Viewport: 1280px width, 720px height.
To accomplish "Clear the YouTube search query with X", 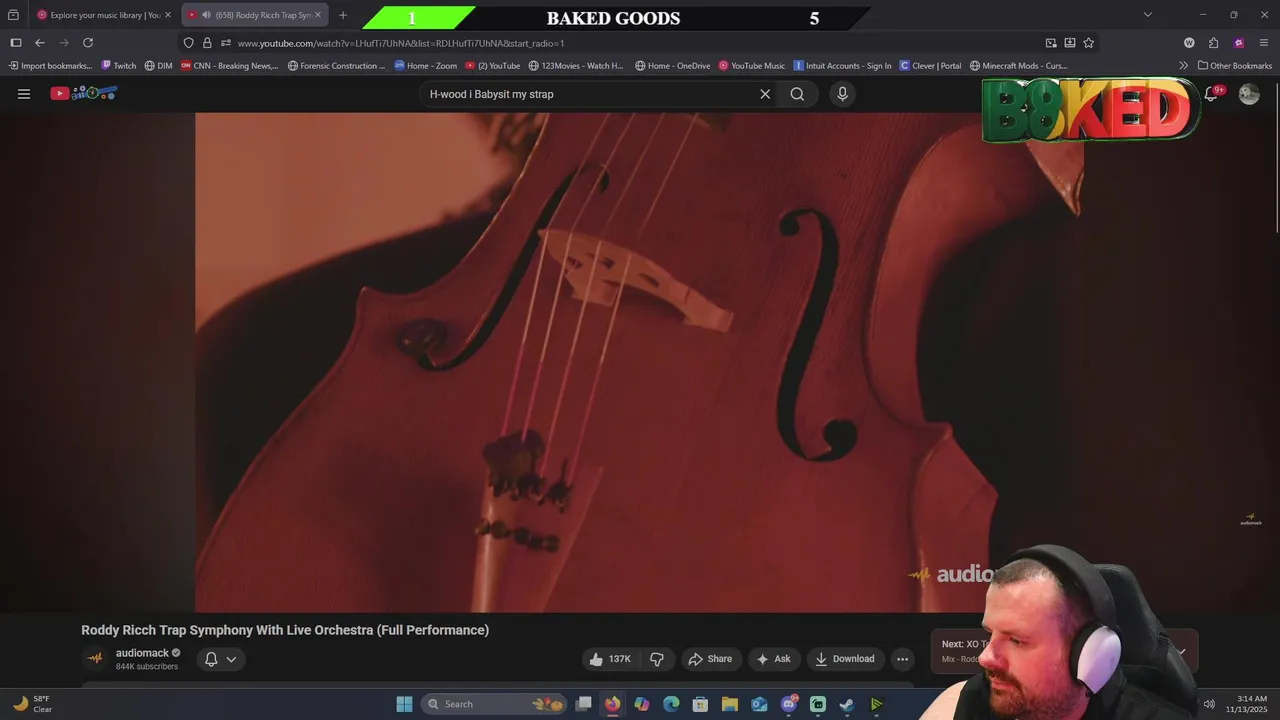I will pos(765,94).
